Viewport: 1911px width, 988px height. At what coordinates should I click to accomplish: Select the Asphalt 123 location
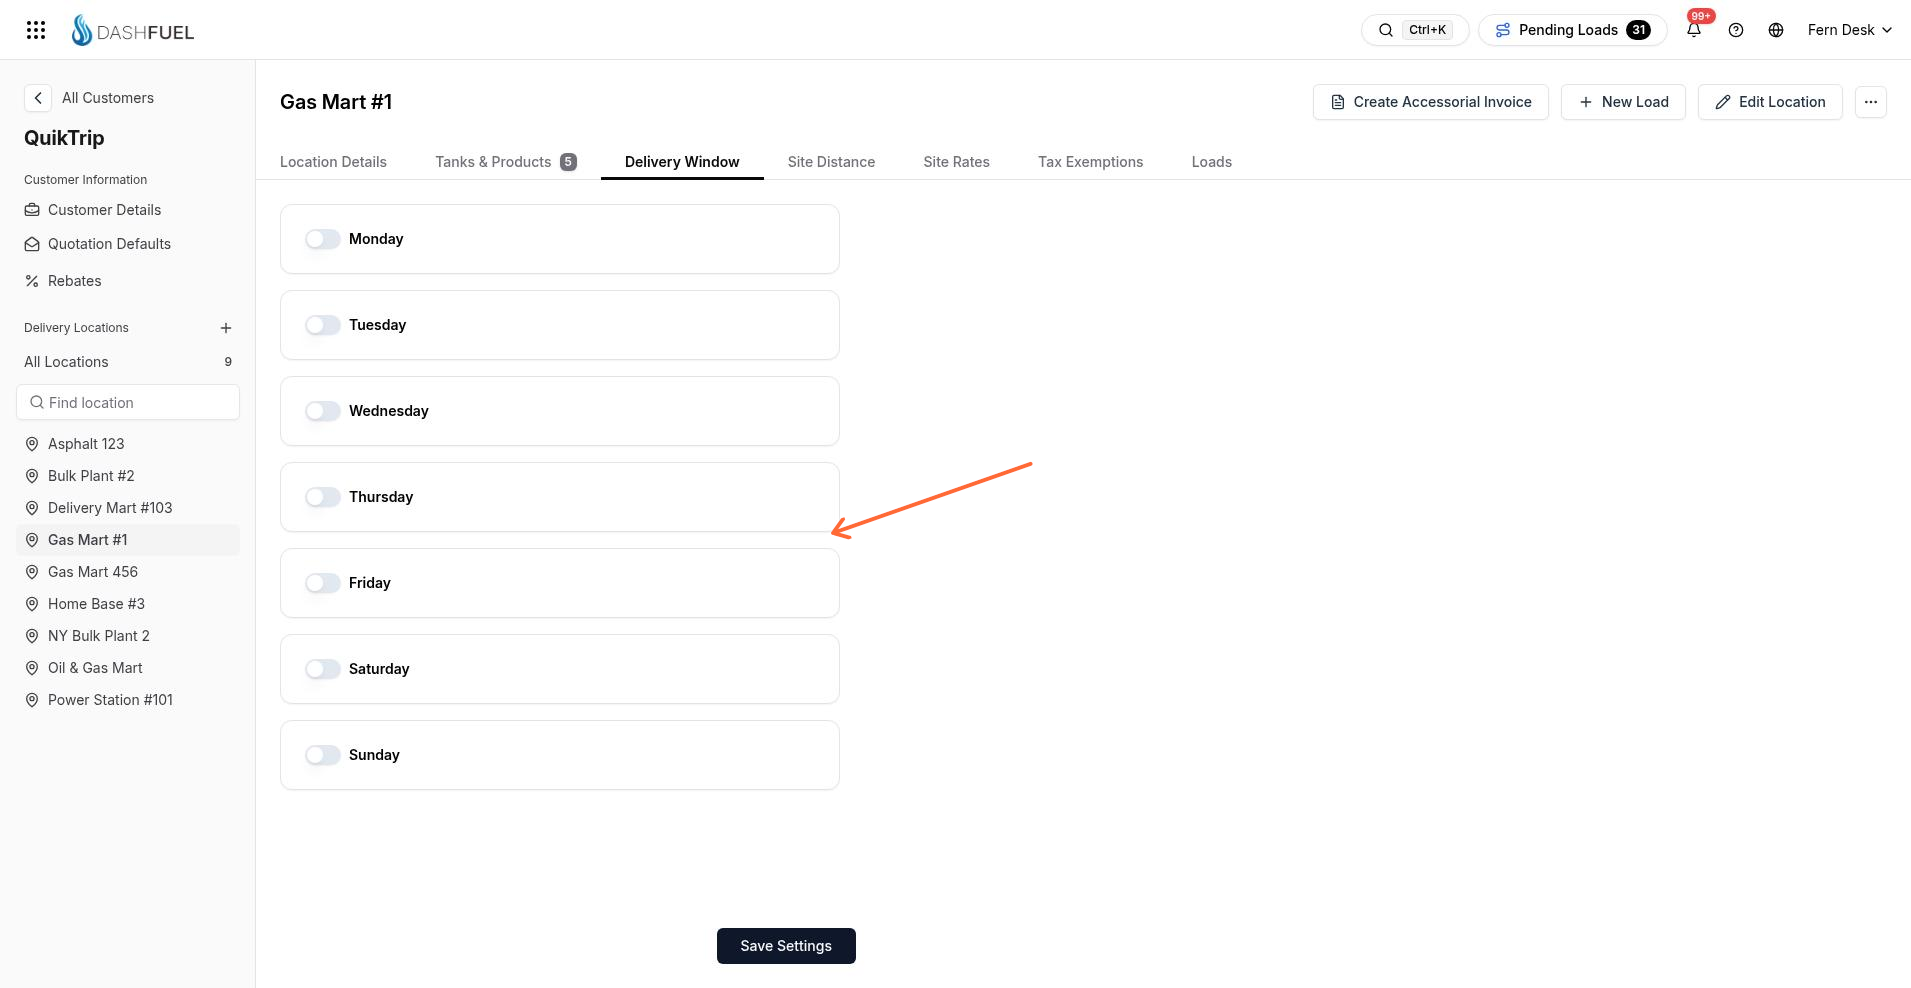tap(128, 444)
